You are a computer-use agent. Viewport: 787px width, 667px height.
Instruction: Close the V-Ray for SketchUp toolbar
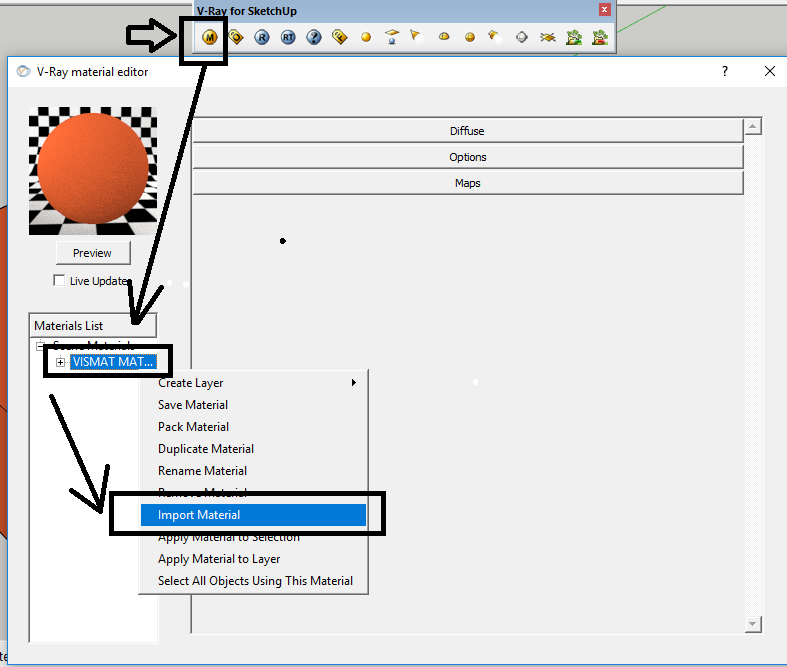(605, 10)
